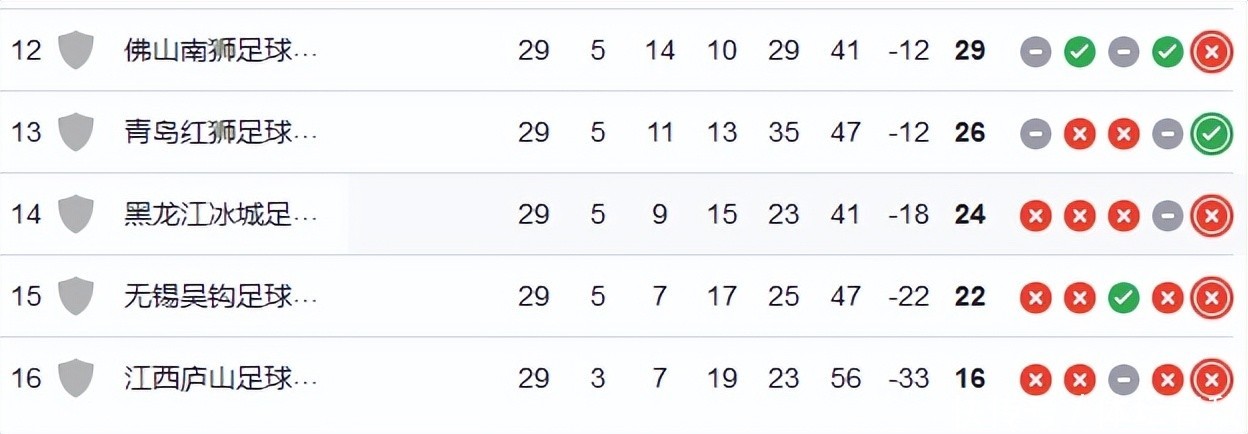Screen dimensions: 1248x434
Task: Click the shield crest beside 青岛红狮足球
Action: click(76, 132)
